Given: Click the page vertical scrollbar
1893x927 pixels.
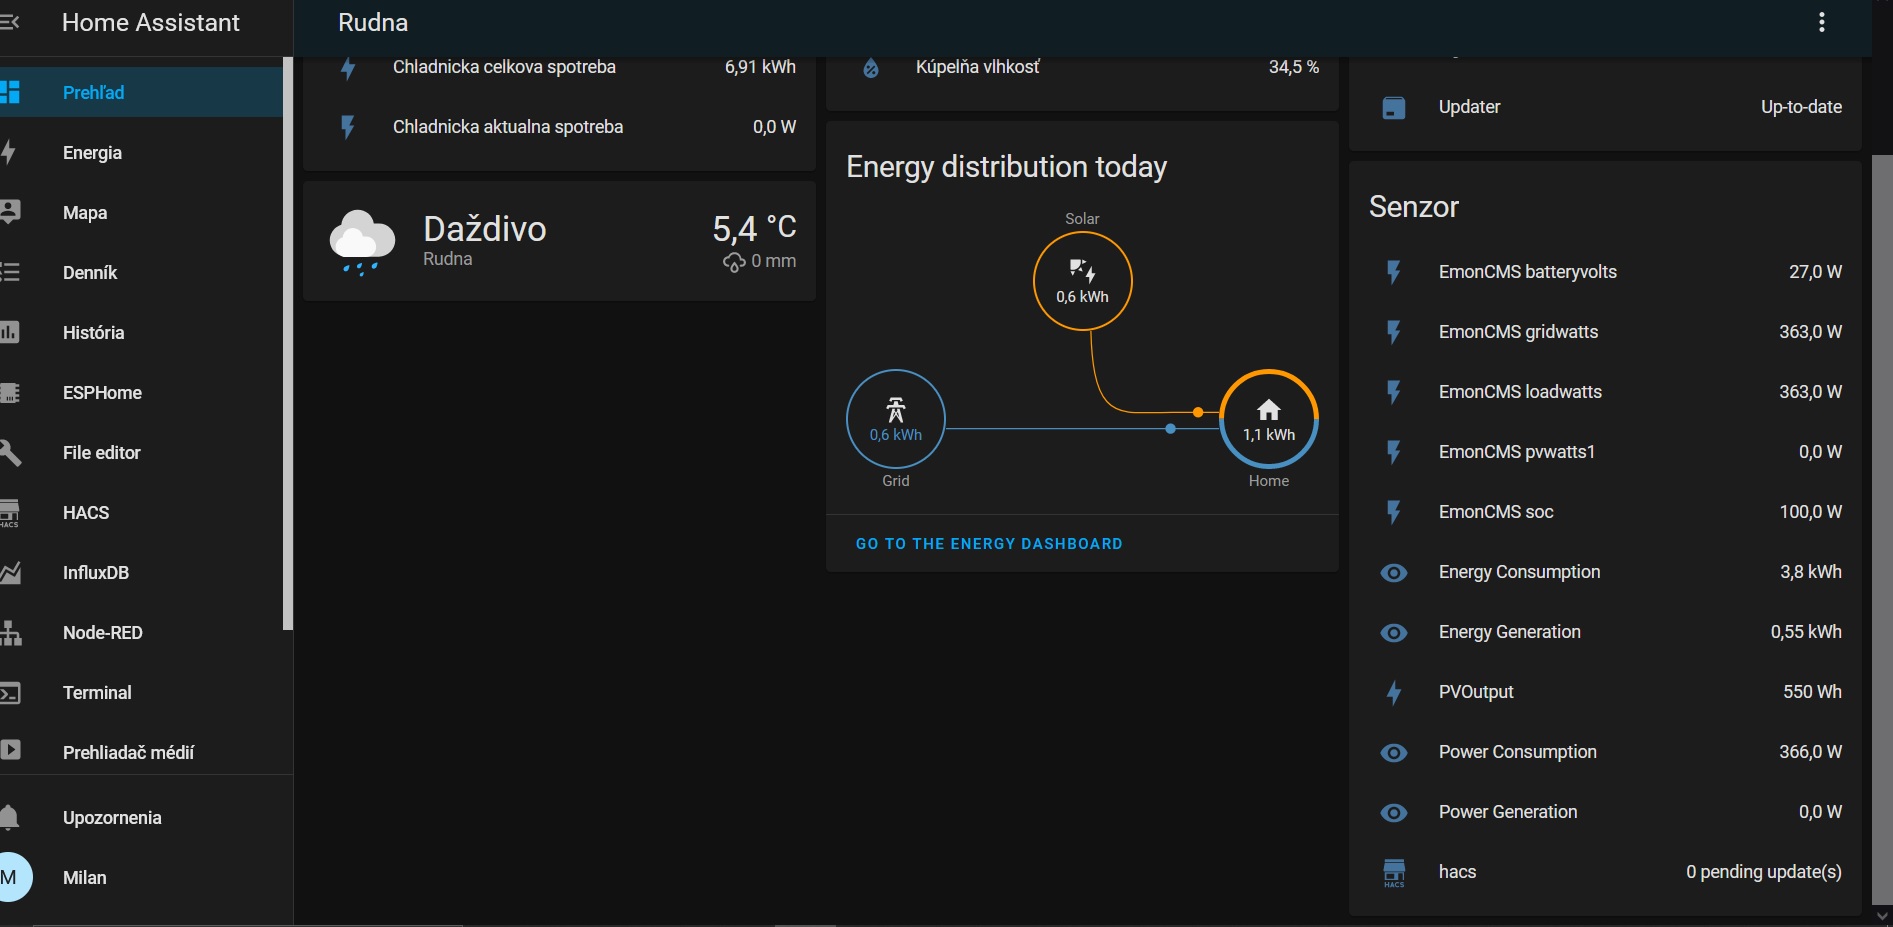Looking at the screenshot, I should point(1882,528).
